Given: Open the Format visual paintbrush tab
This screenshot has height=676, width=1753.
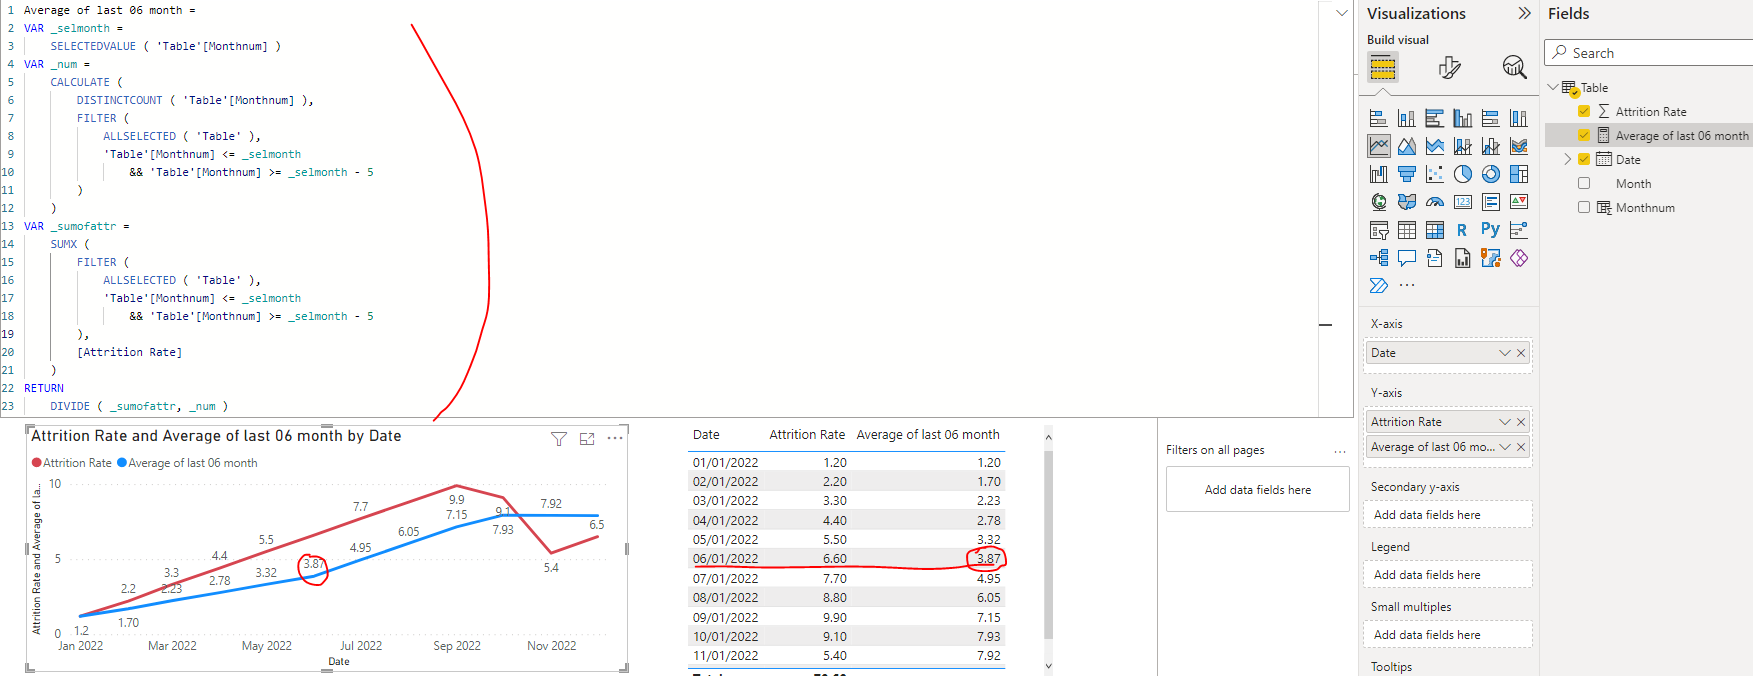Looking at the screenshot, I should click(x=1449, y=68).
